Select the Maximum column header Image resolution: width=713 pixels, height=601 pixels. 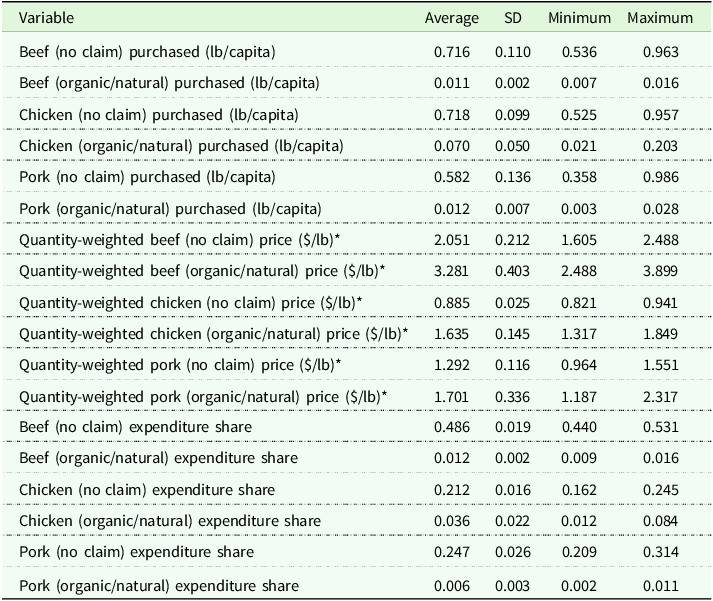point(659,18)
